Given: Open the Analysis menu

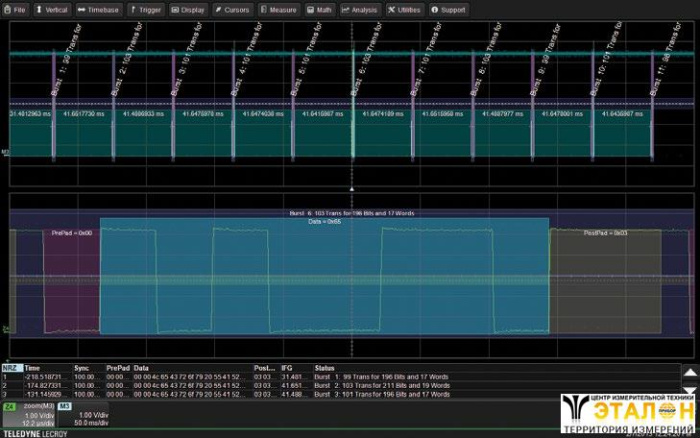Looking at the screenshot, I should (360, 9).
